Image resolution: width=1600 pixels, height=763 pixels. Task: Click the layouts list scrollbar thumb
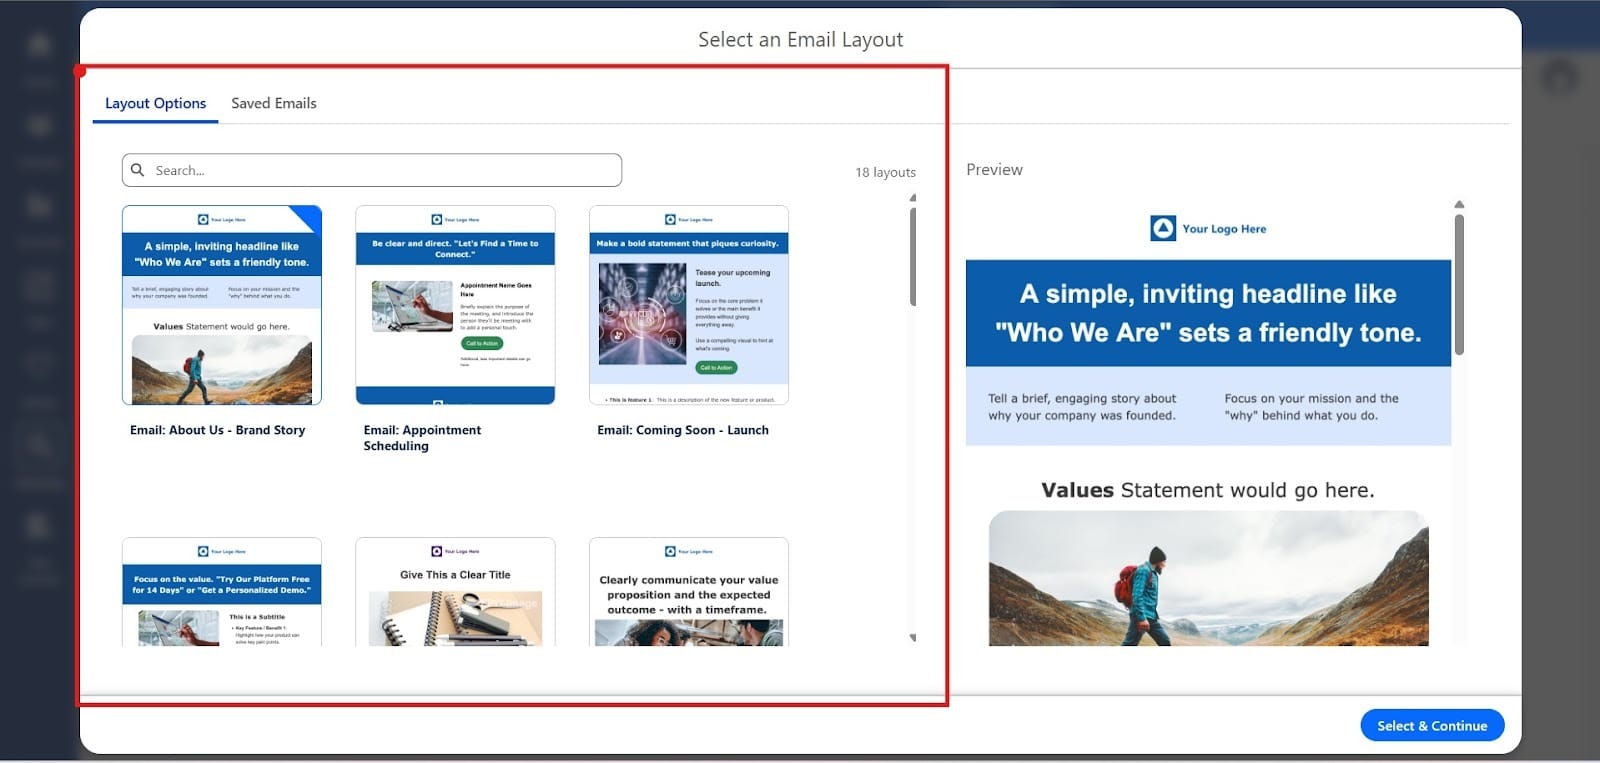[x=913, y=256]
